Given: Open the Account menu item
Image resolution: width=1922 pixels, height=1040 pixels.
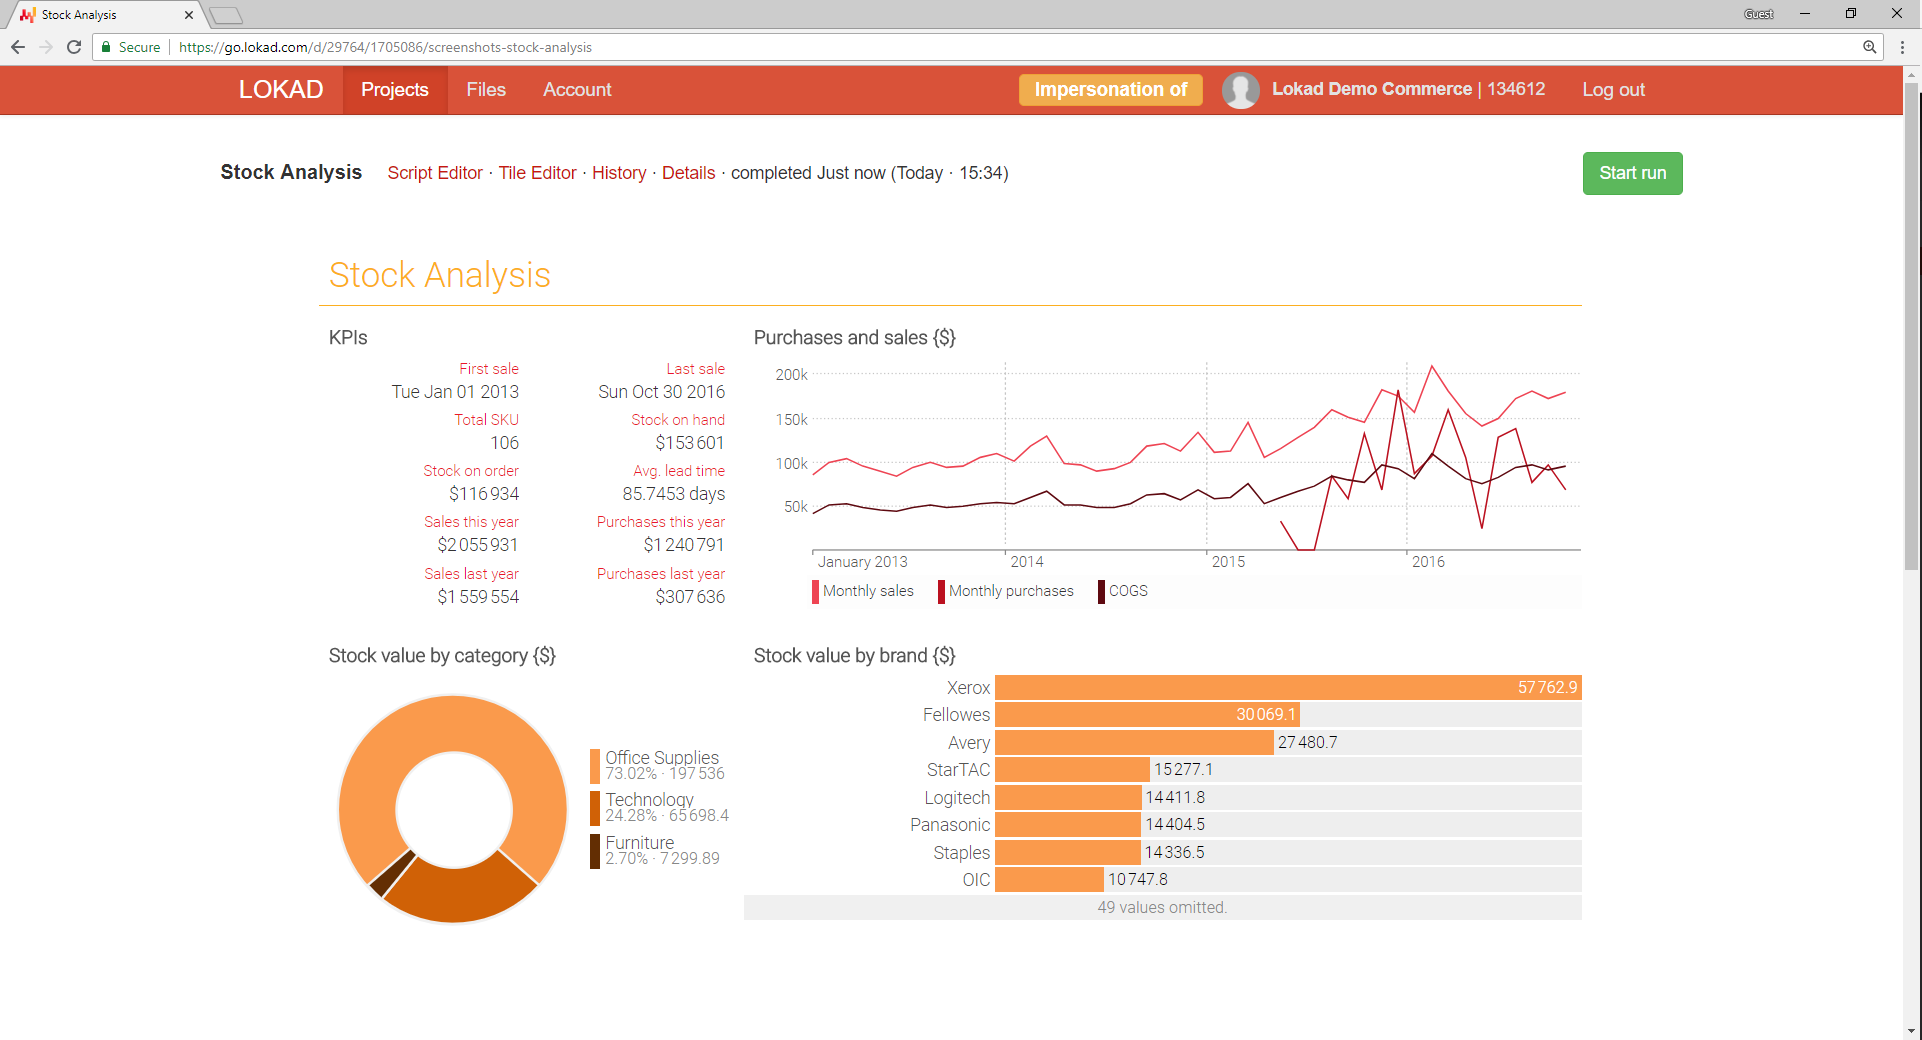Looking at the screenshot, I should (x=577, y=90).
